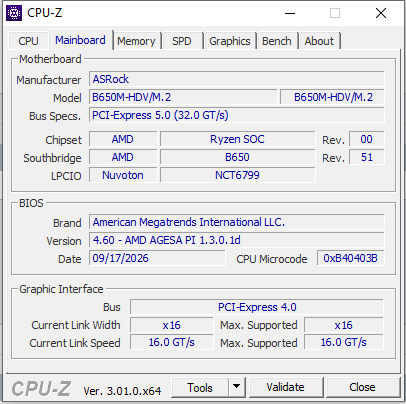406x404 pixels.
Task: Select the BIOS date 09/17/2026
Action: point(157,258)
